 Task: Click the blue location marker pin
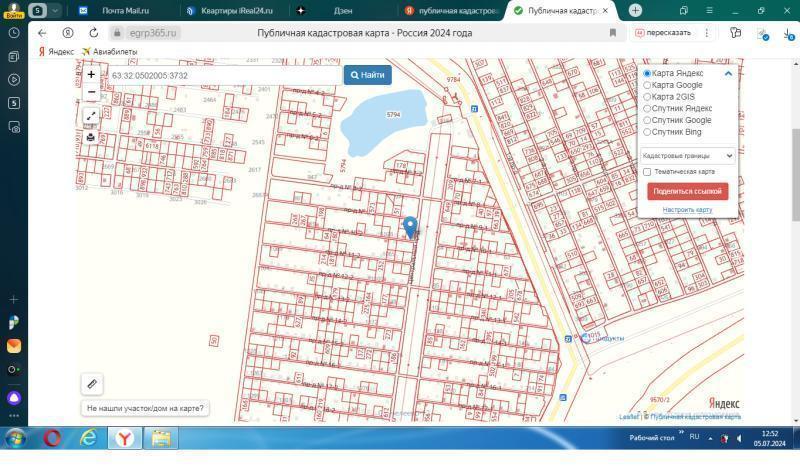tap(410, 226)
